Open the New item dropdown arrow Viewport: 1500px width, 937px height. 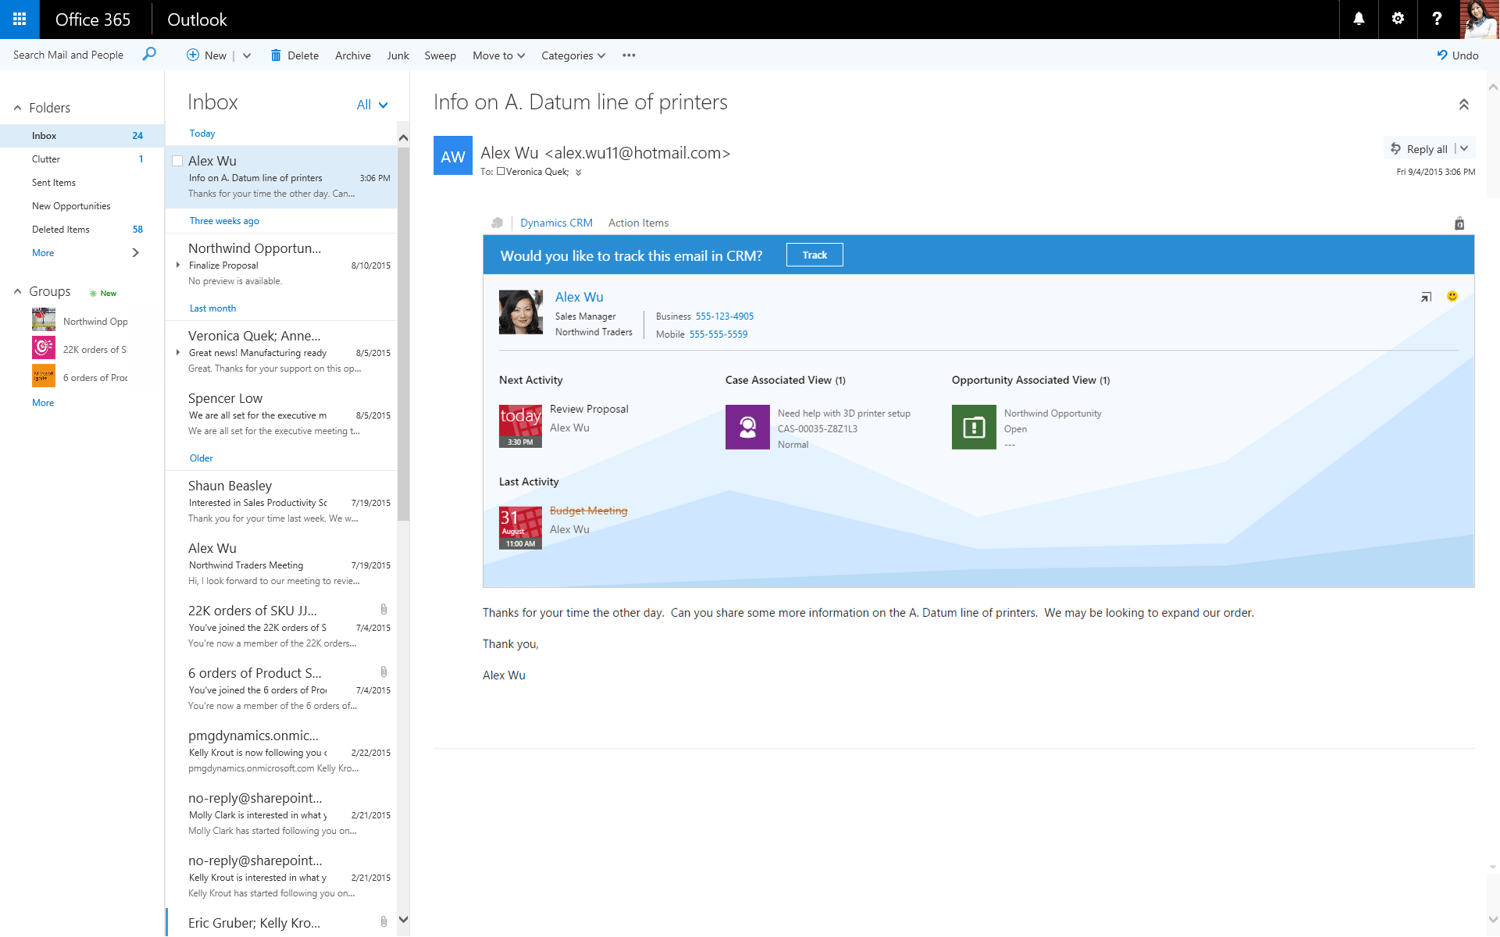tap(247, 56)
